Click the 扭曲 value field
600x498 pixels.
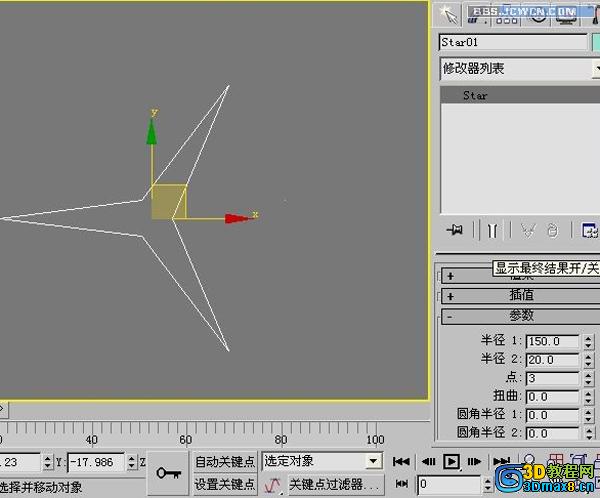click(553, 397)
